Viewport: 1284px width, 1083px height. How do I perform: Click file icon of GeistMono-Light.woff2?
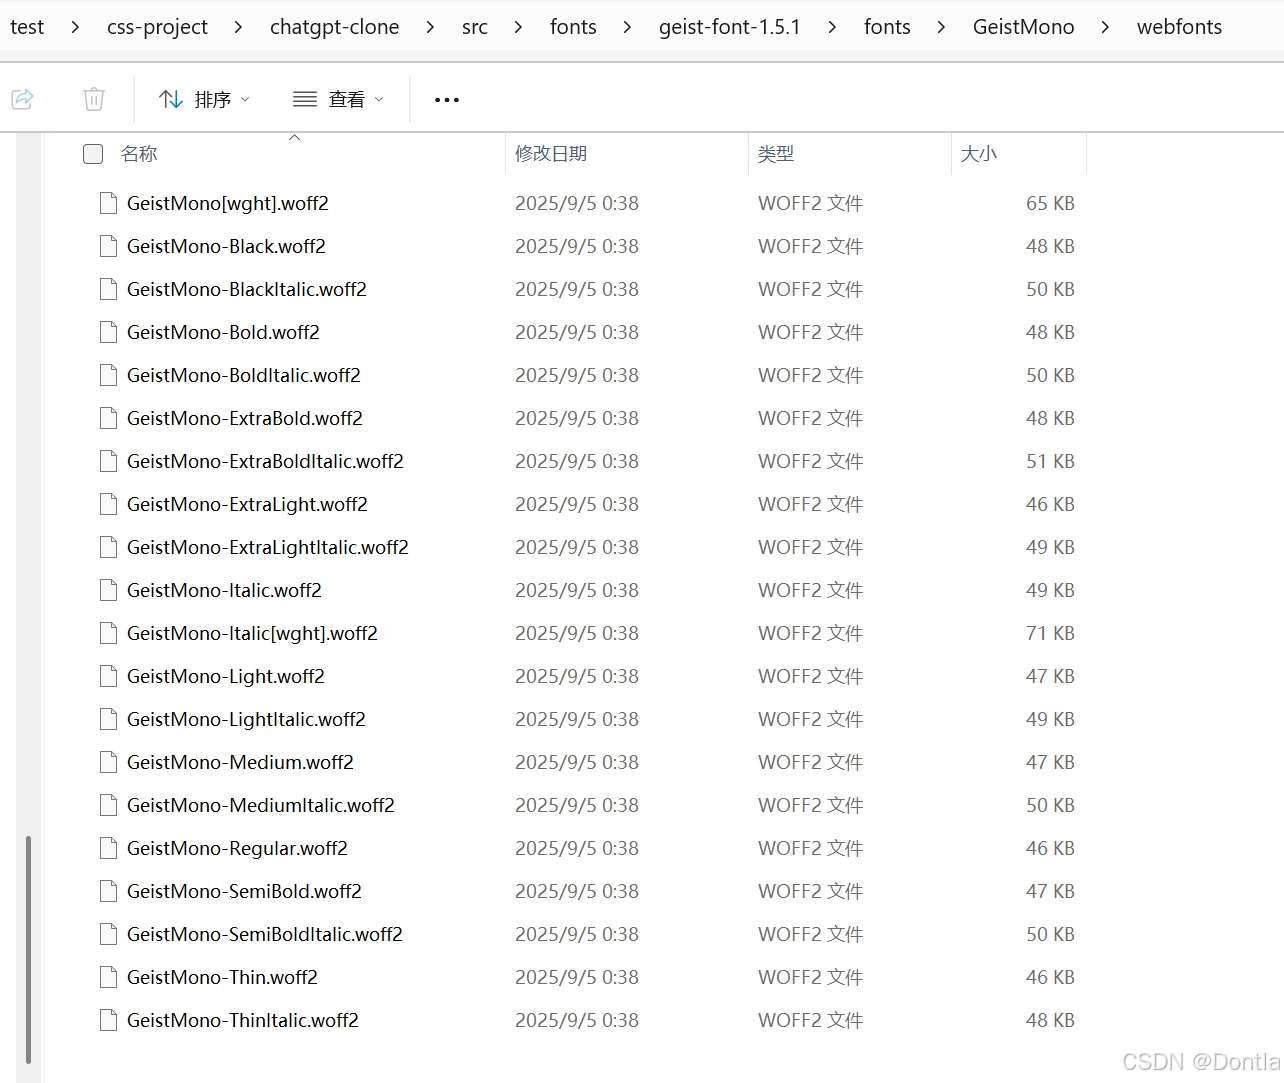click(x=108, y=676)
